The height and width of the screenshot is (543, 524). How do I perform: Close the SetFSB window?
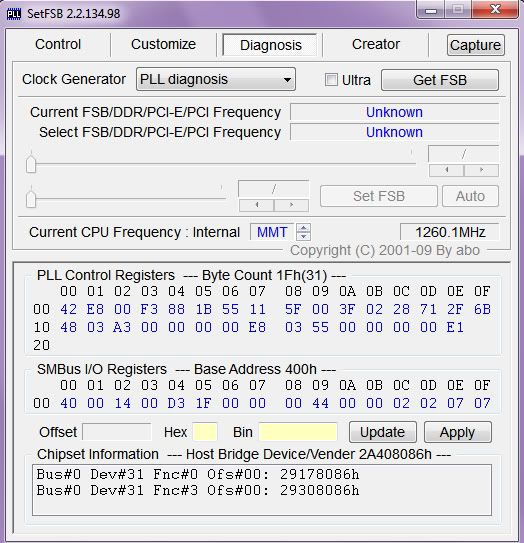[495, 10]
